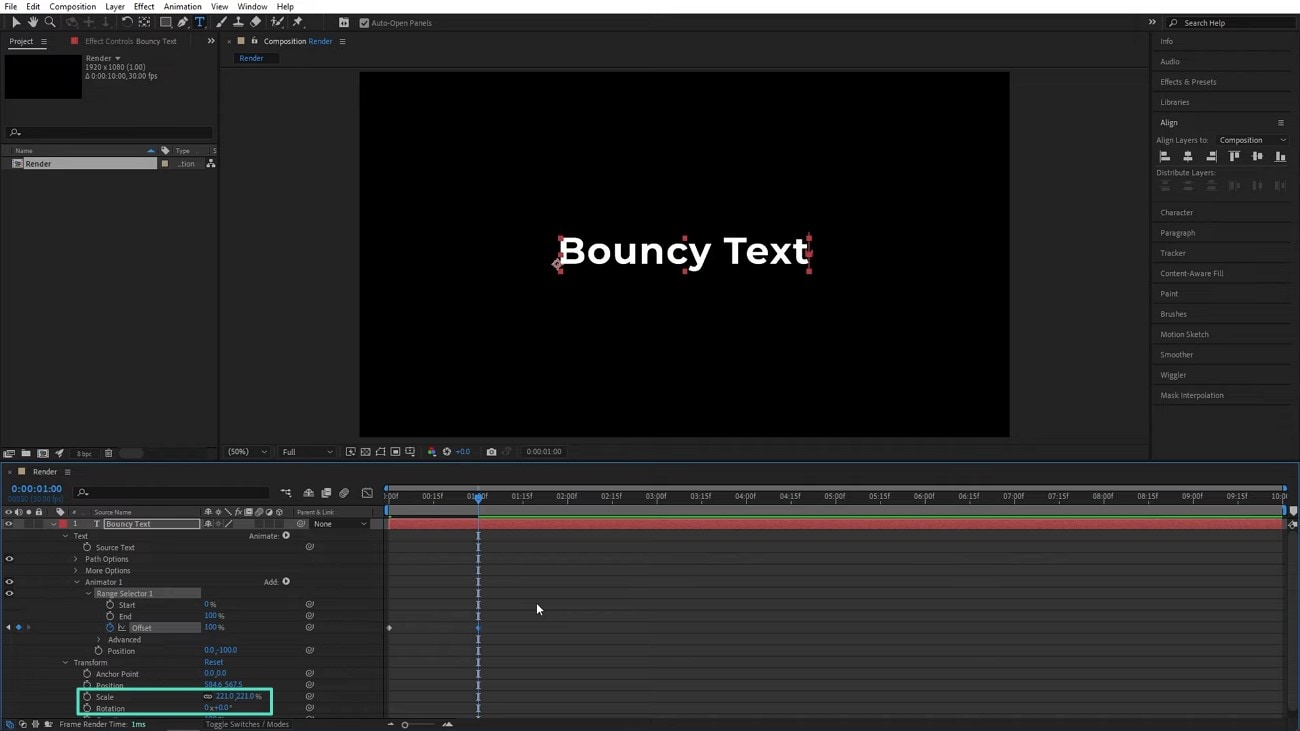Viewport: 1300px width, 731px height.
Task: Enable the Anchor Point stopwatch
Action: click(x=87, y=674)
